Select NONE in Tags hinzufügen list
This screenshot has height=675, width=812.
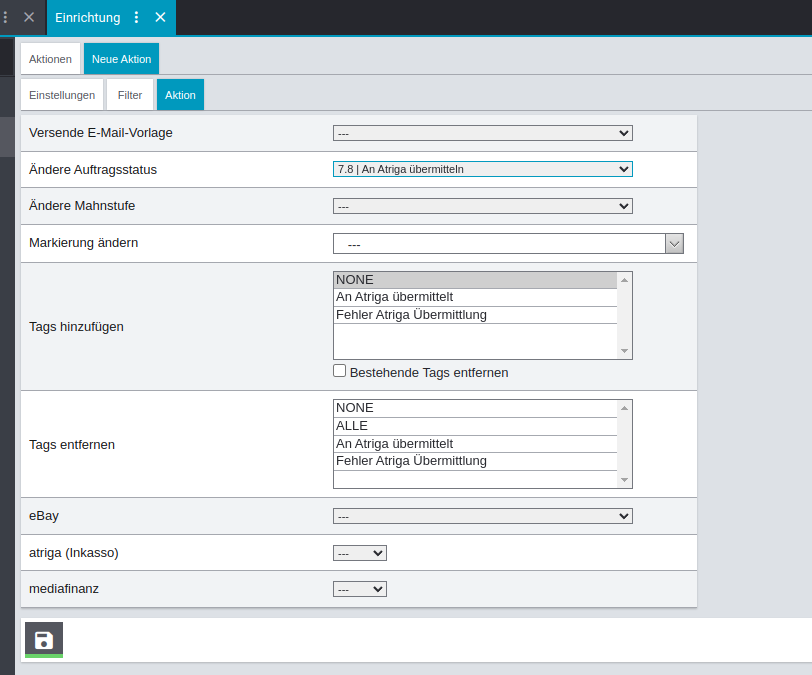coord(475,280)
